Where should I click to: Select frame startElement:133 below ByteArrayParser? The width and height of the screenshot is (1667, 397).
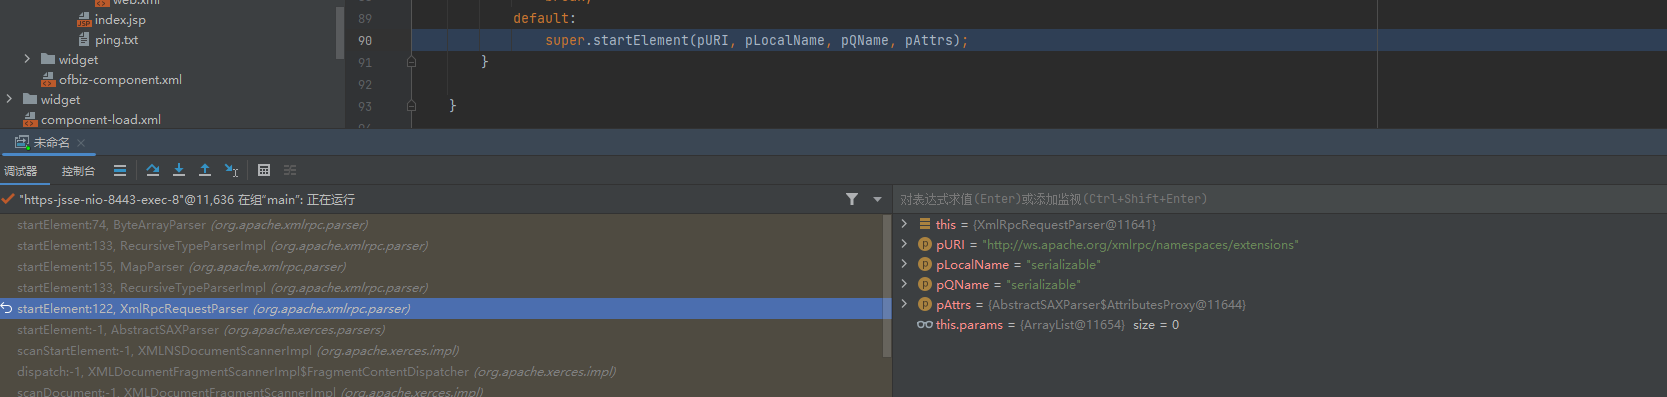tap(441, 246)
